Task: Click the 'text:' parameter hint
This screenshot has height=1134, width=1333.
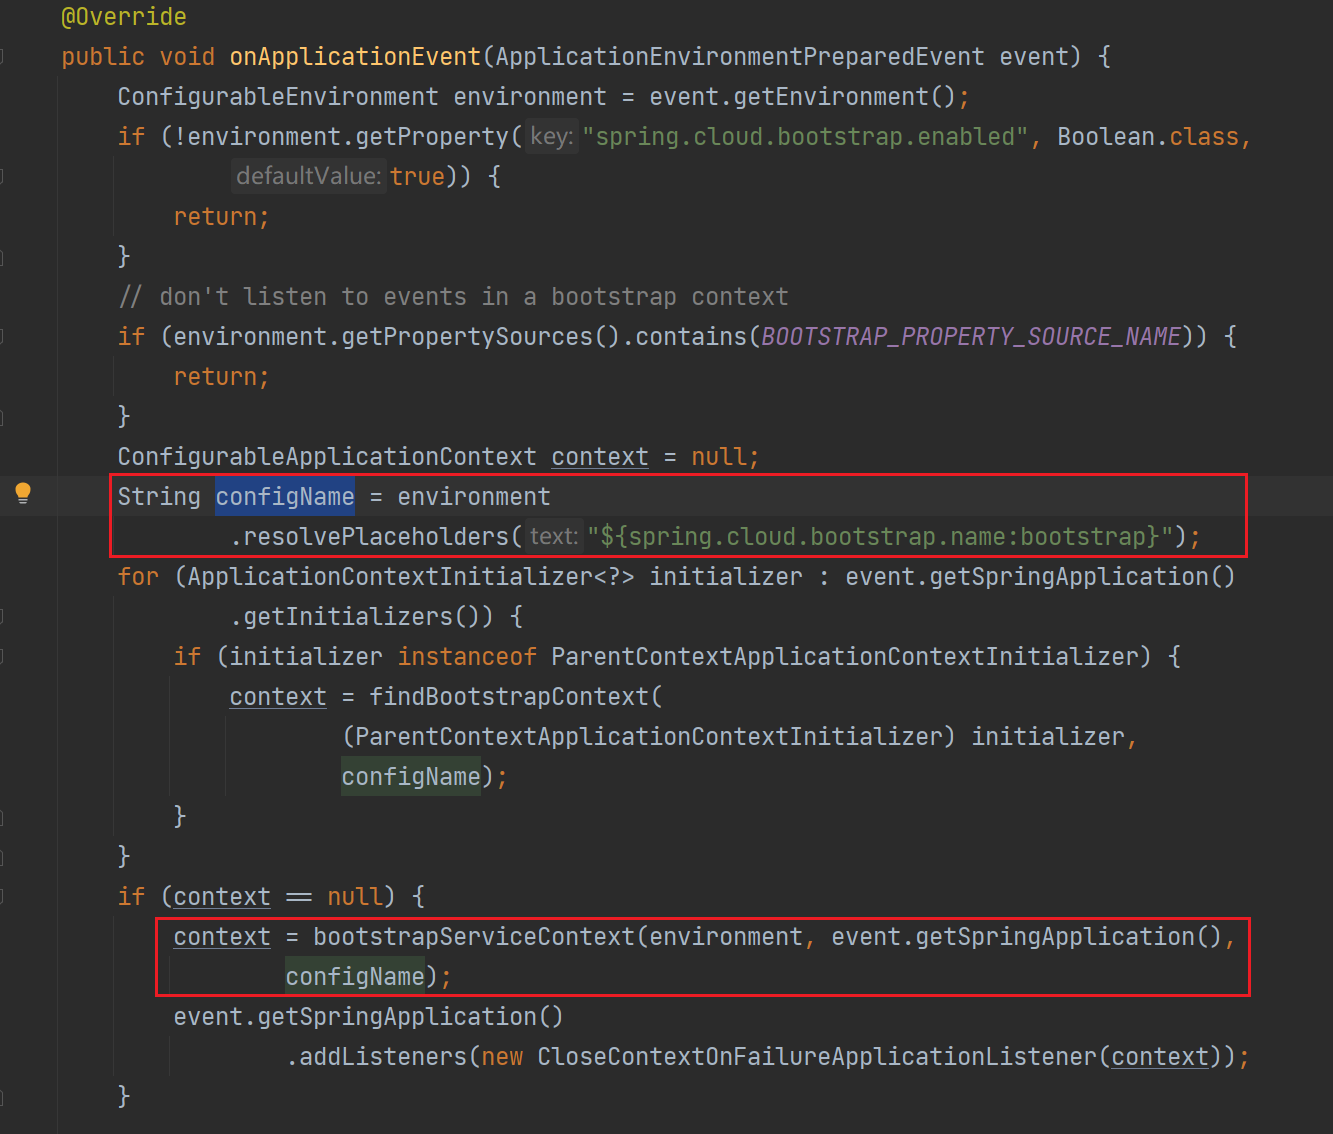Action: point(553,536)
